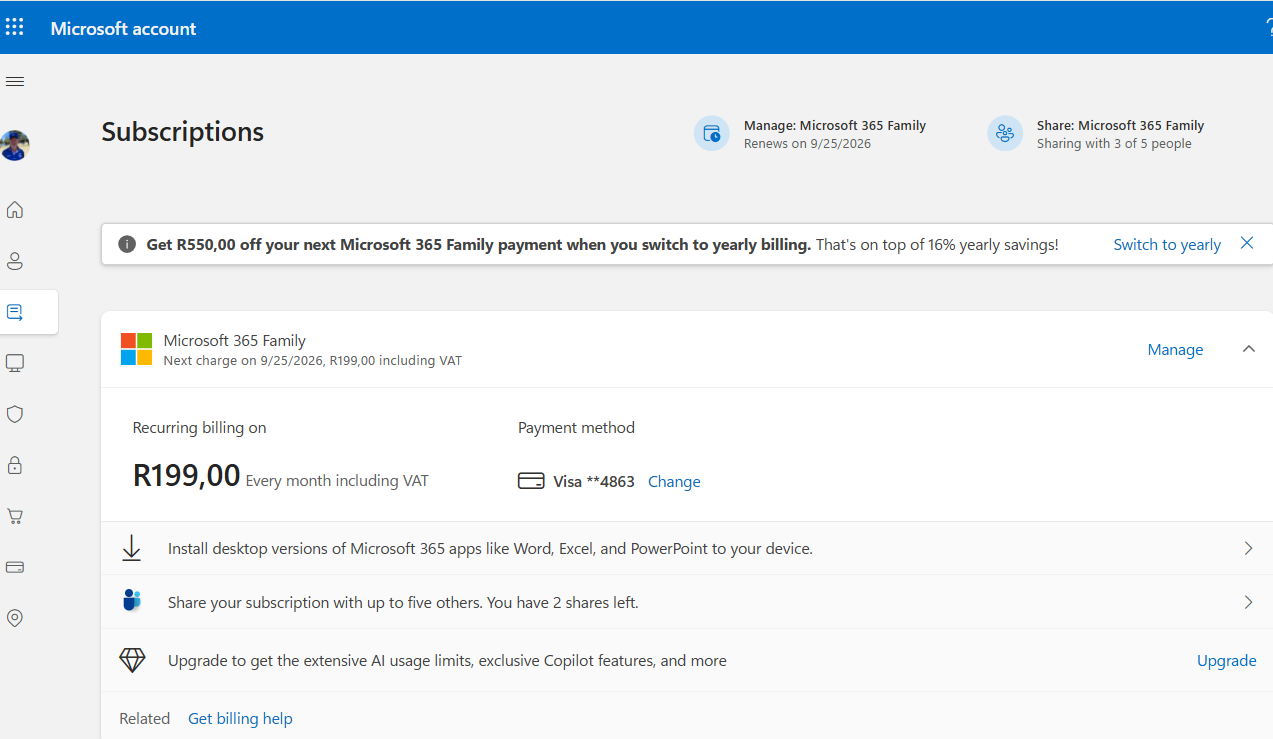
Task: Click the Payment method label
Action: 576,428
